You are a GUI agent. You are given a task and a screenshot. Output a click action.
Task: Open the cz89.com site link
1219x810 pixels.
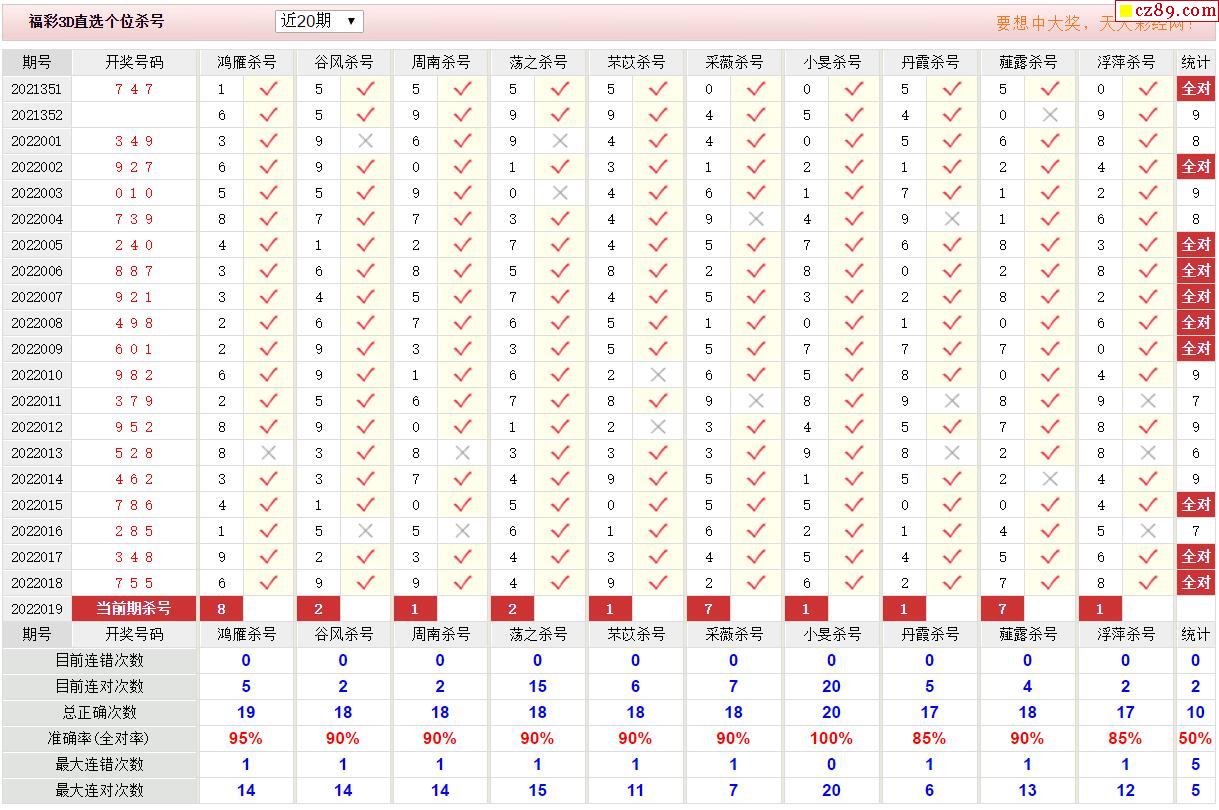coord(1166,11)
